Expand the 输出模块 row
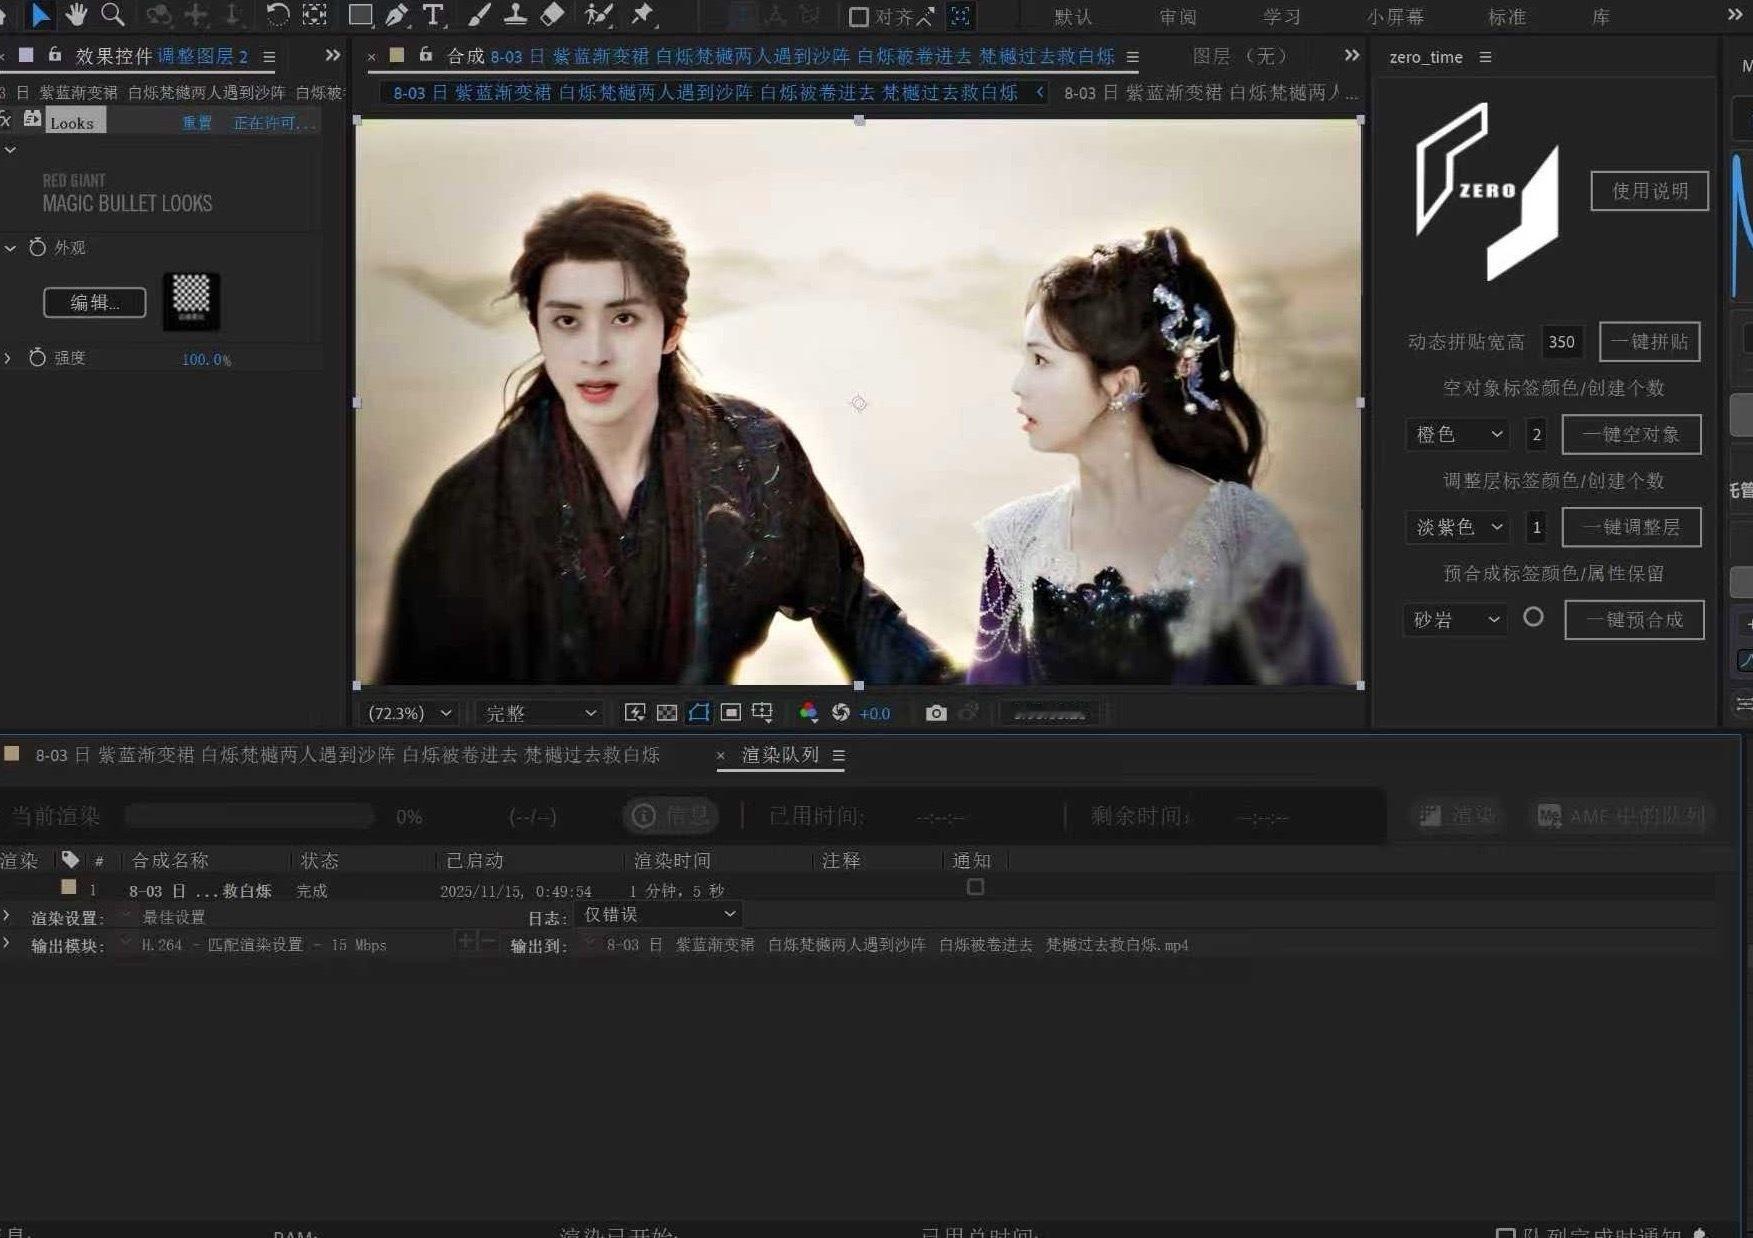 pyautogui.click(x=7, y=943)
